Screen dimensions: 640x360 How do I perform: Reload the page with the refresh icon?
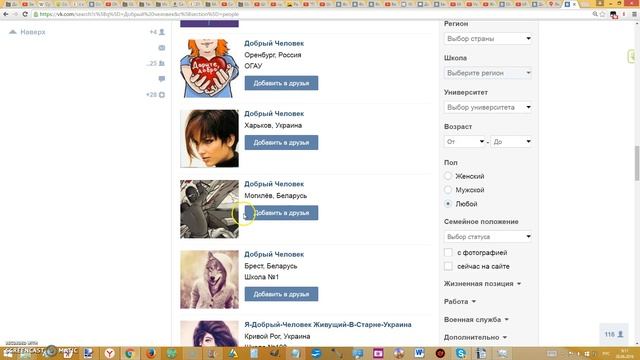click(x=25, y=14)
